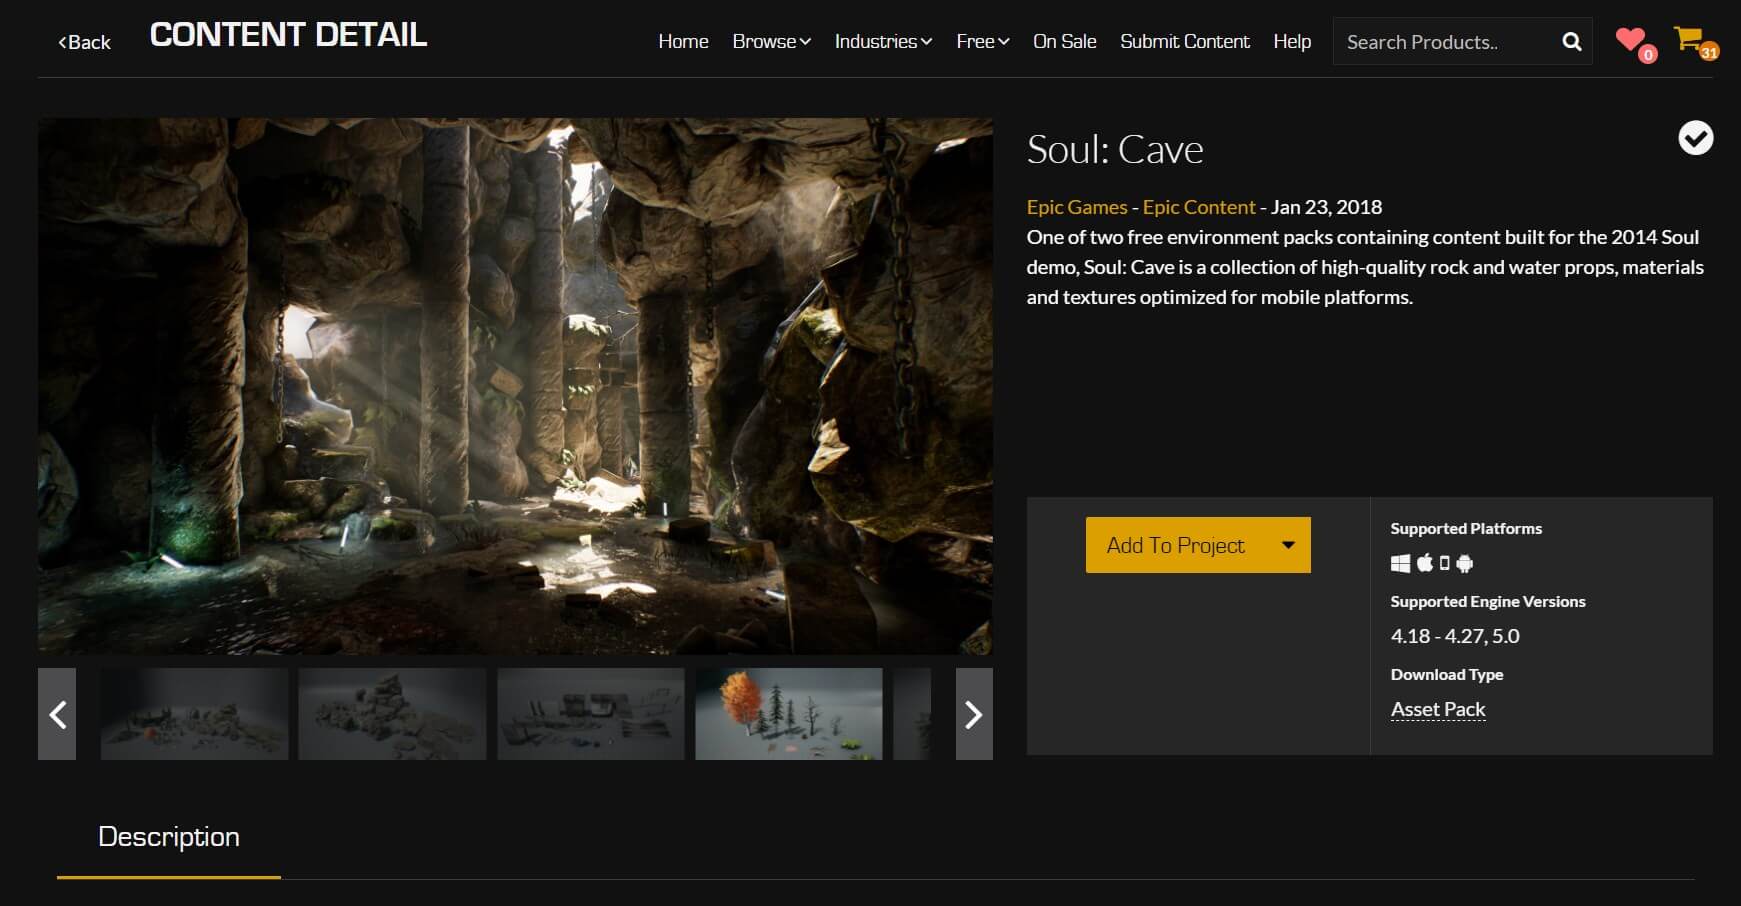Click the Windows platform icon
1741x906 pixels.
(1400, 563)
